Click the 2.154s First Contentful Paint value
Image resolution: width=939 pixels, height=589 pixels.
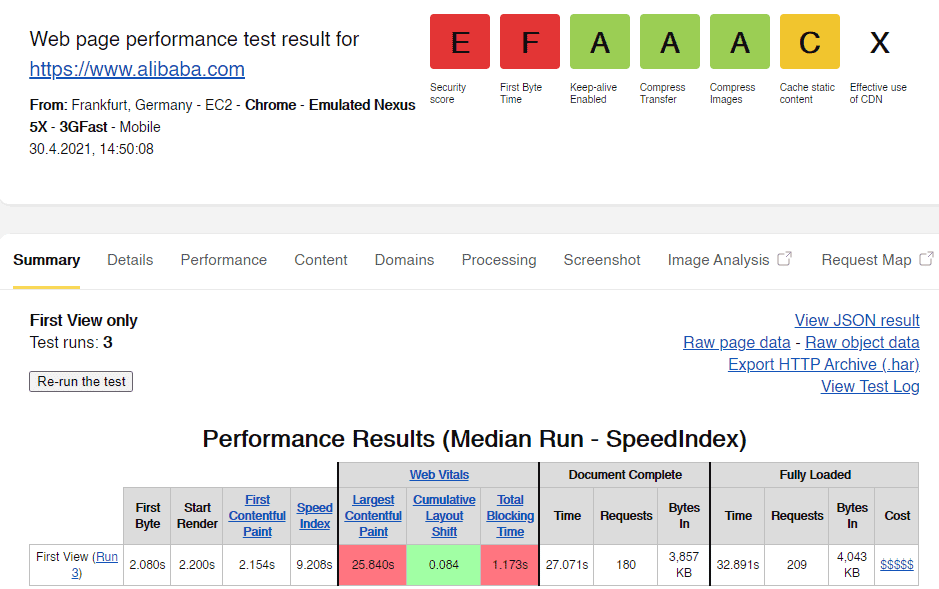[256, 564]
